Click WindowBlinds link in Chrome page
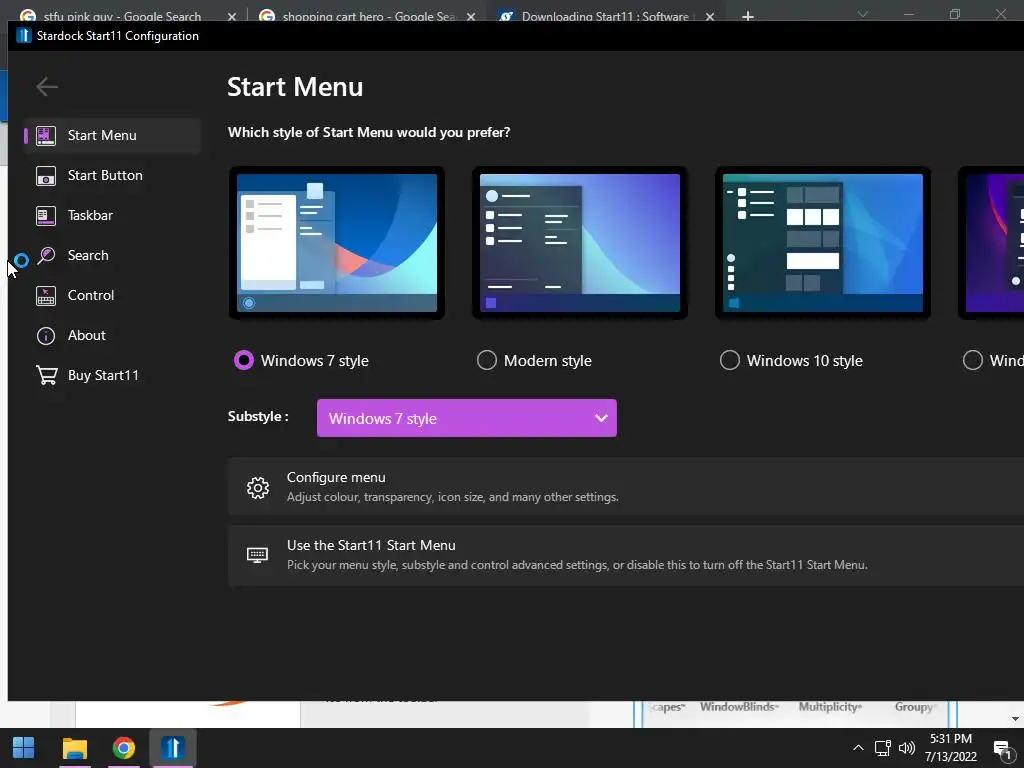Image resolution: width=1024 pixels, height=768 pixels. click(739, 707)
